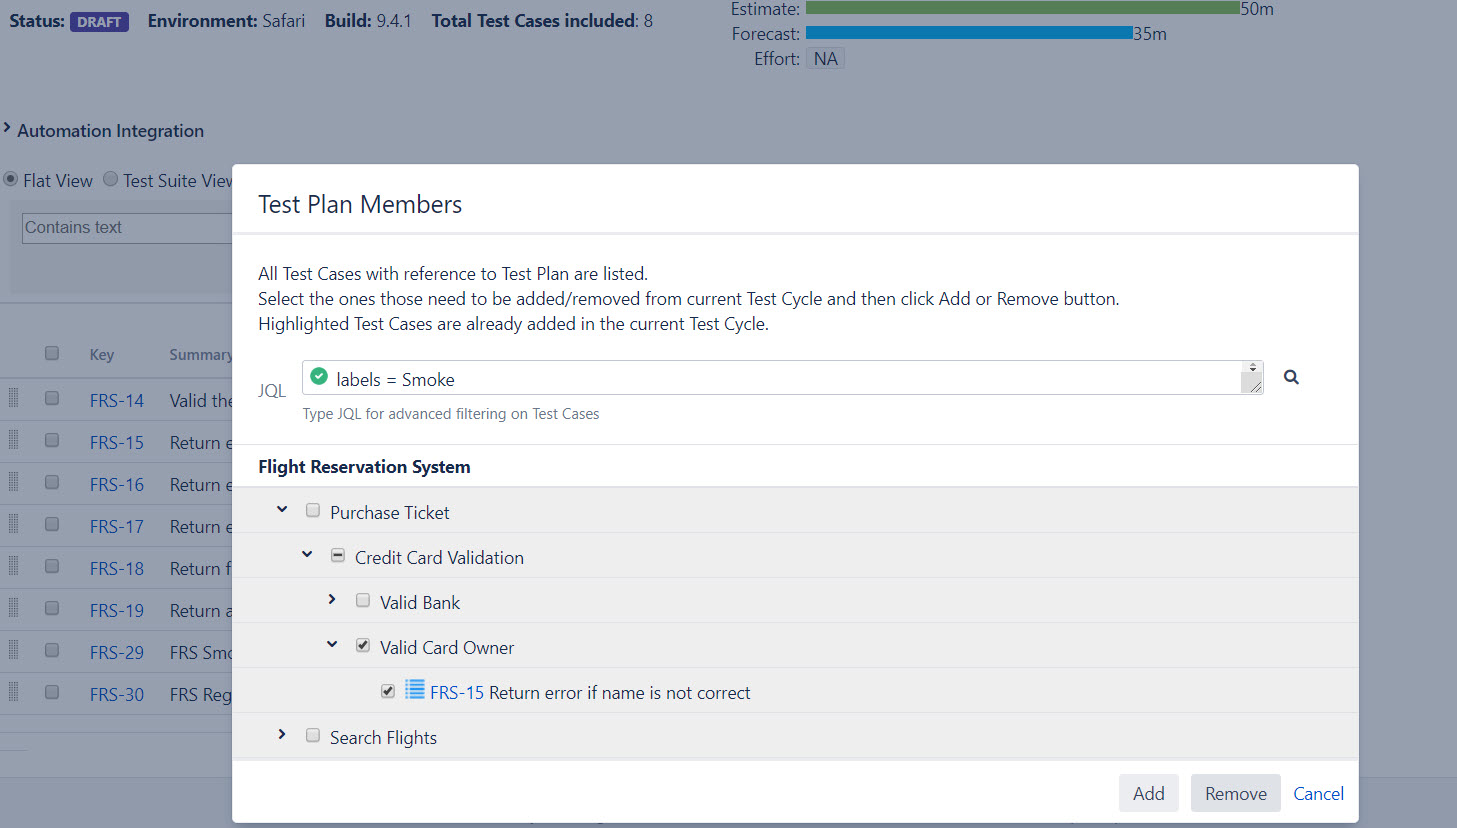1457x828 pixels.
Task: Click the Valid Card Owner label
Action: tap(447, 647)
